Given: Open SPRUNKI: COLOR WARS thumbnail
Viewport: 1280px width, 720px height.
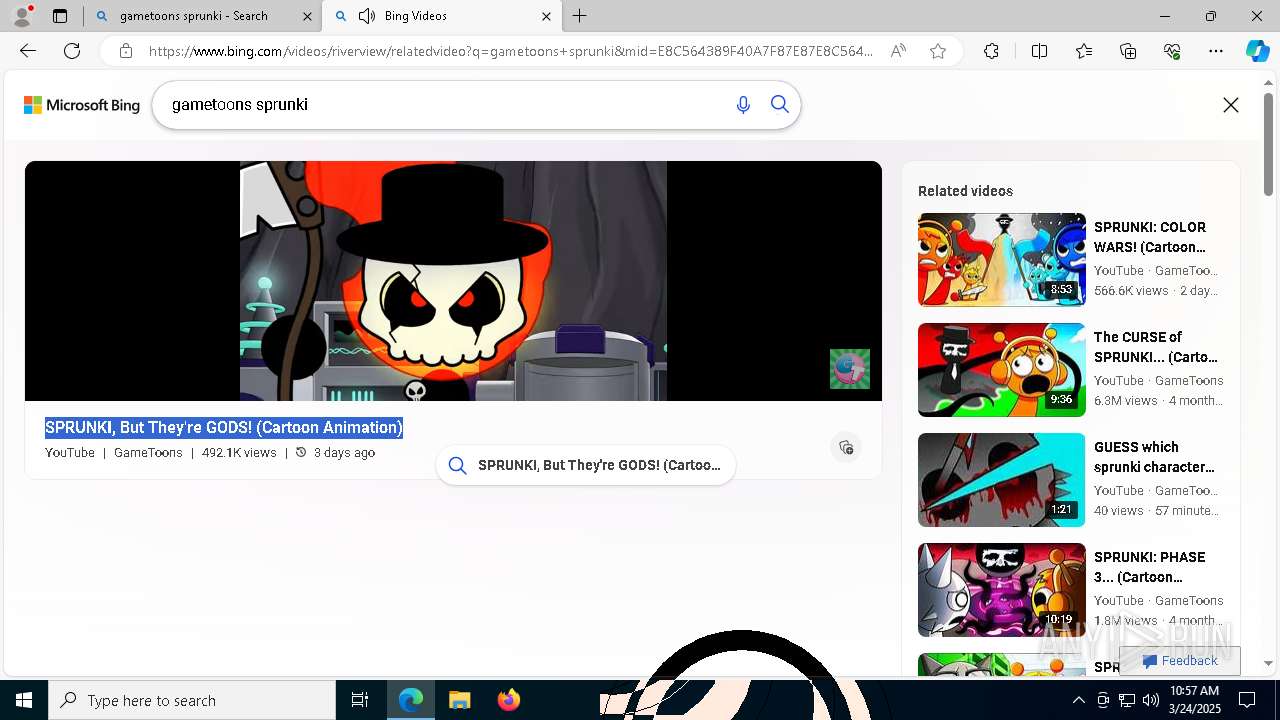Looking at the screenshot, I should pyautogui.click(x=1001, y=259).
